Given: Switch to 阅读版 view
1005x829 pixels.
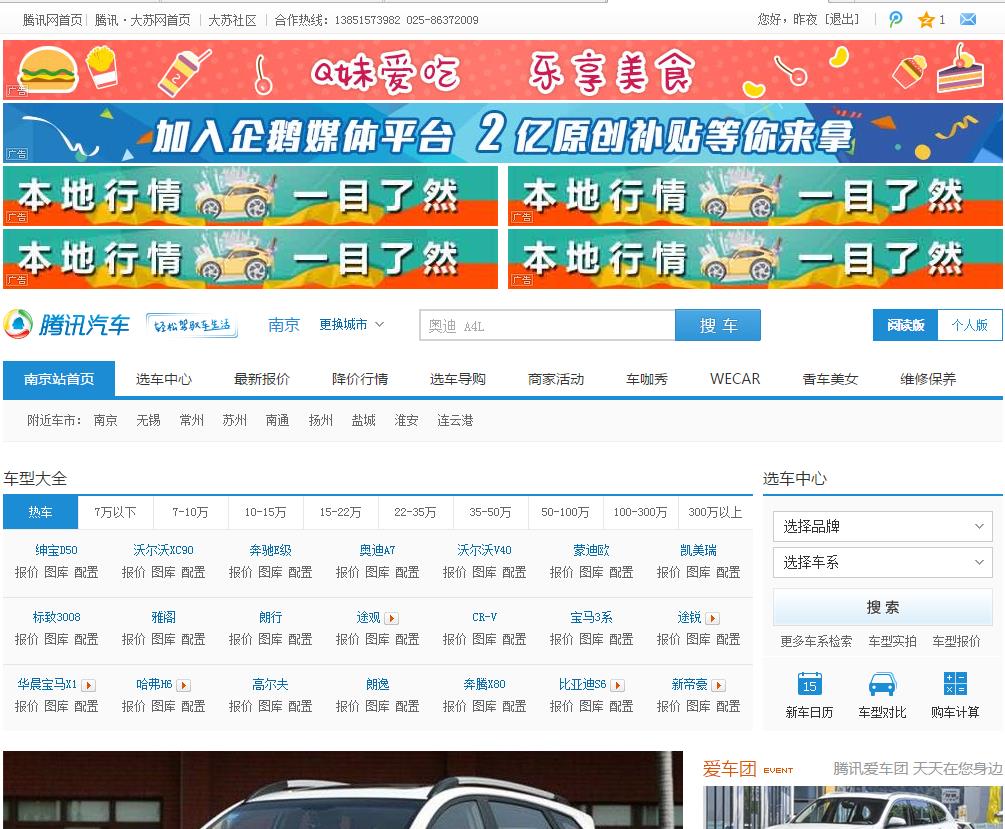Looking at the screenshot, I should pos(906,325).
